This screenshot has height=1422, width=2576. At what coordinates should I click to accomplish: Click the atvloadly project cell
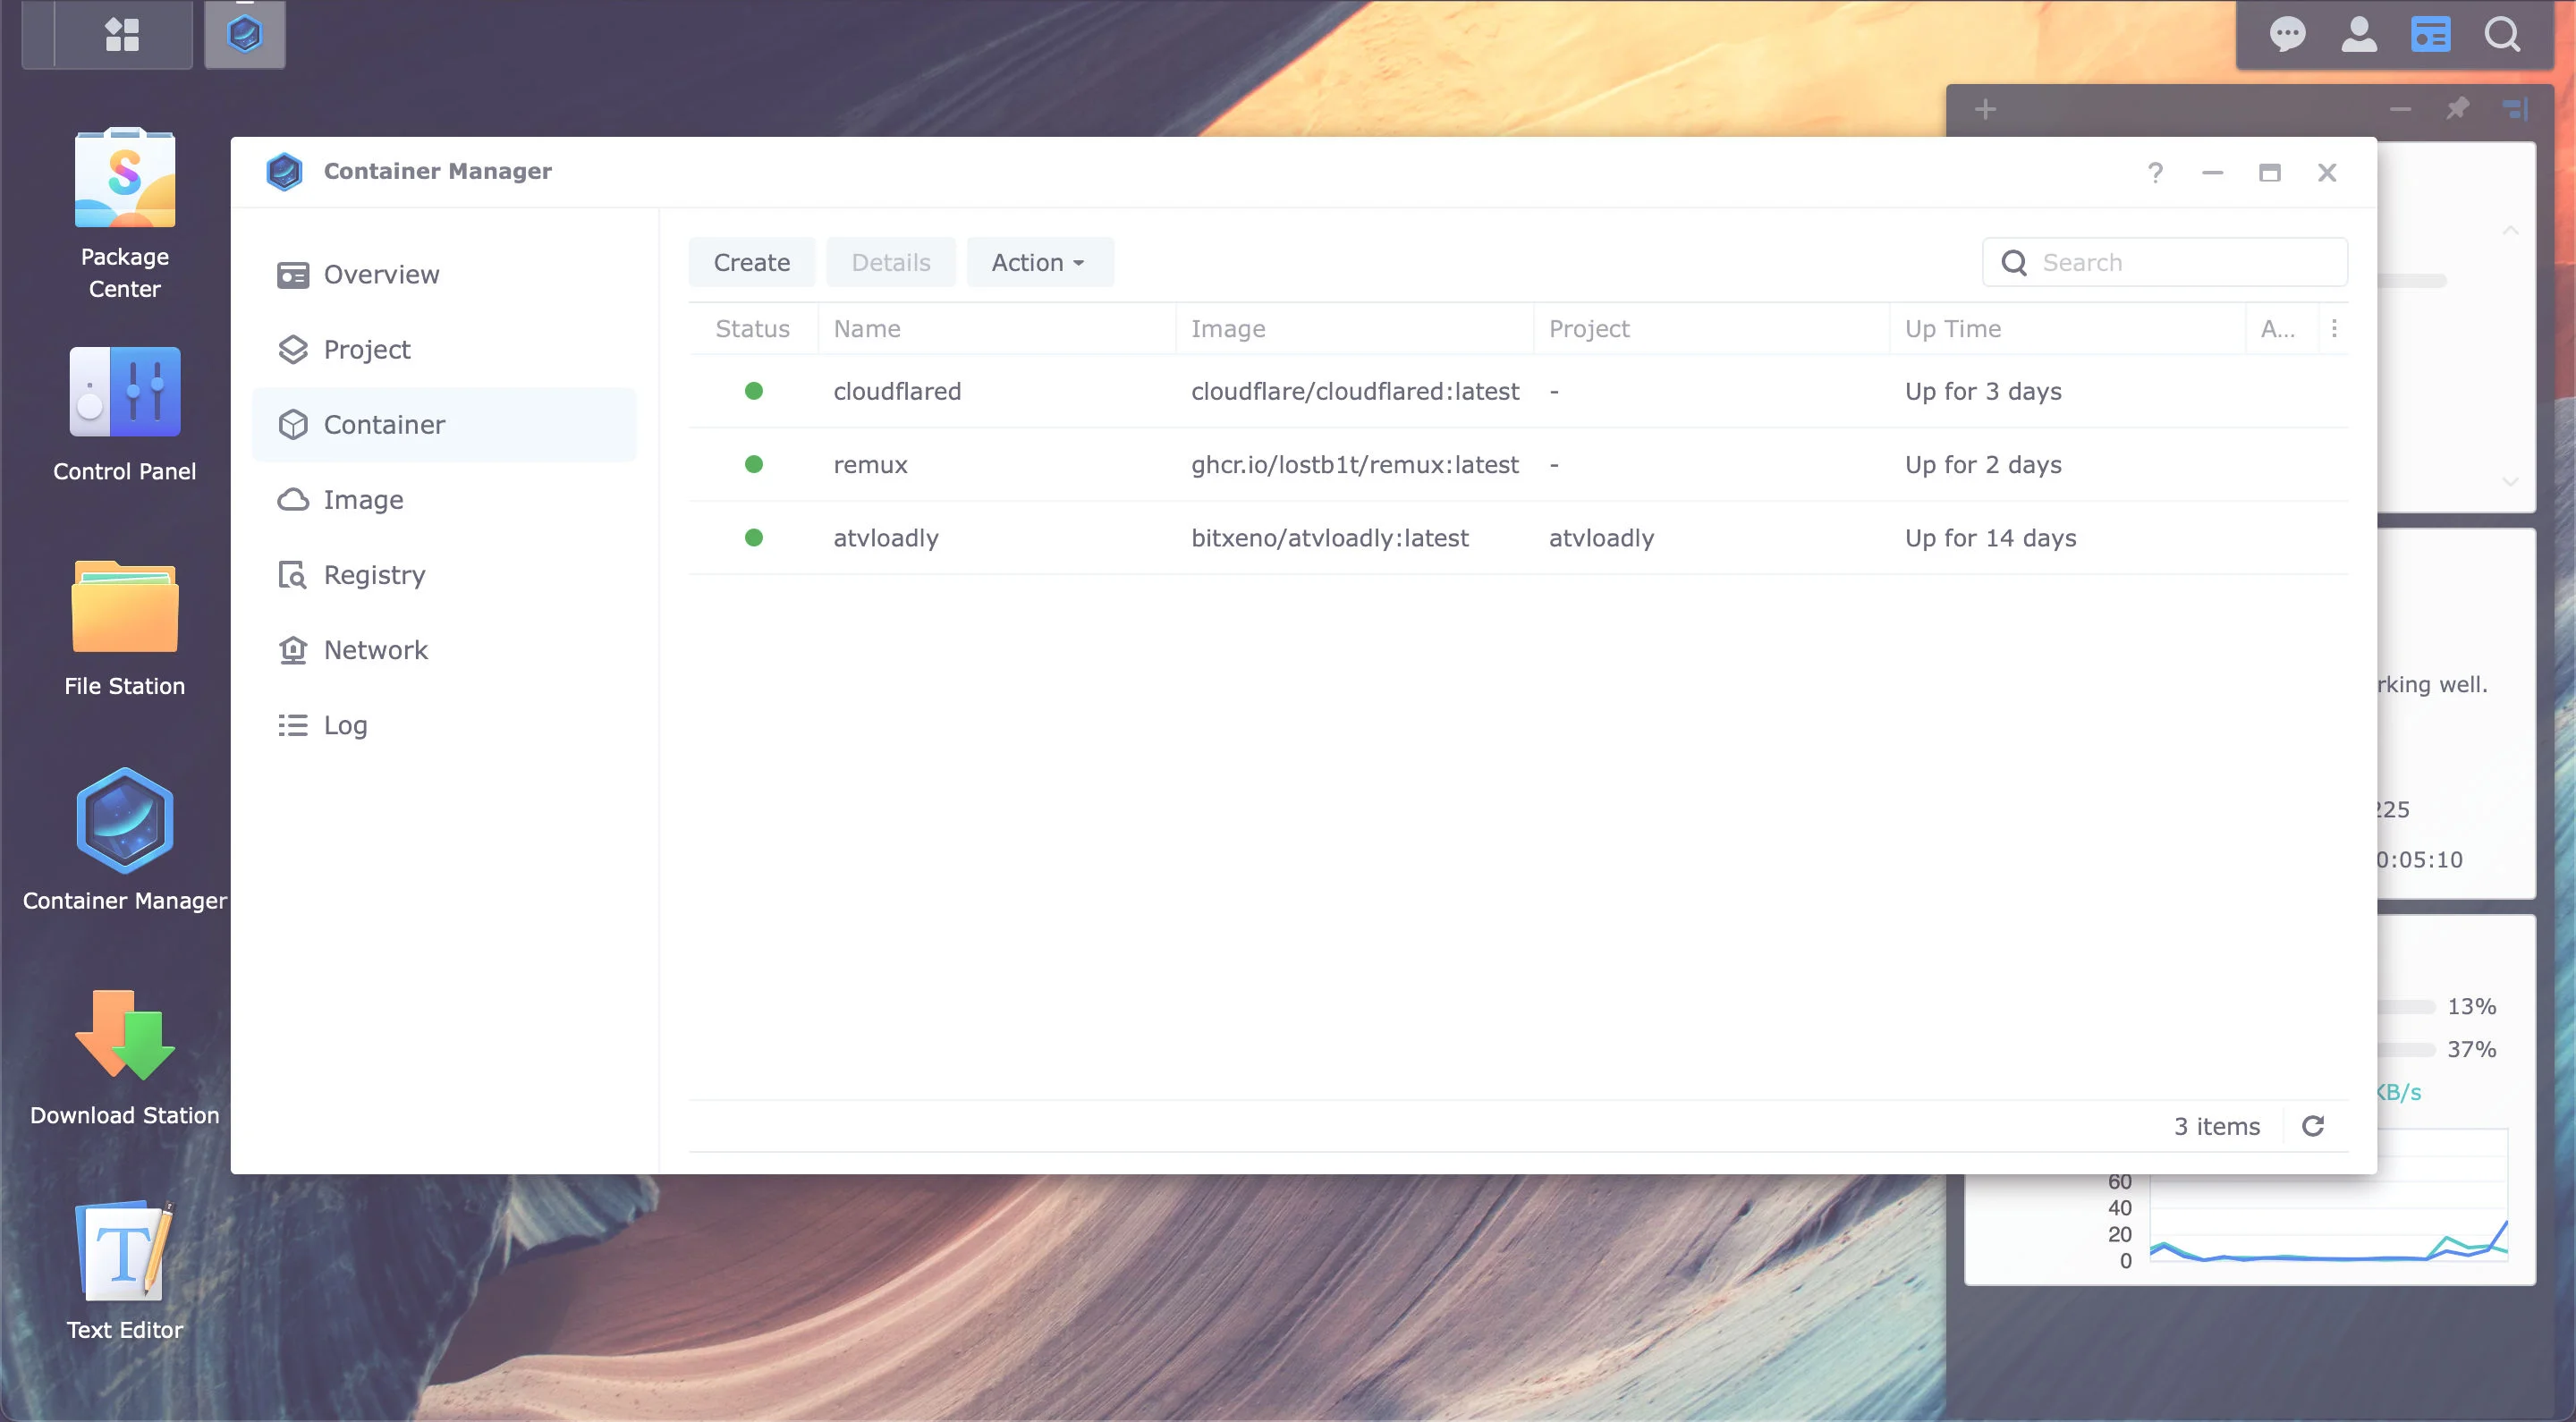point(1601,538)
